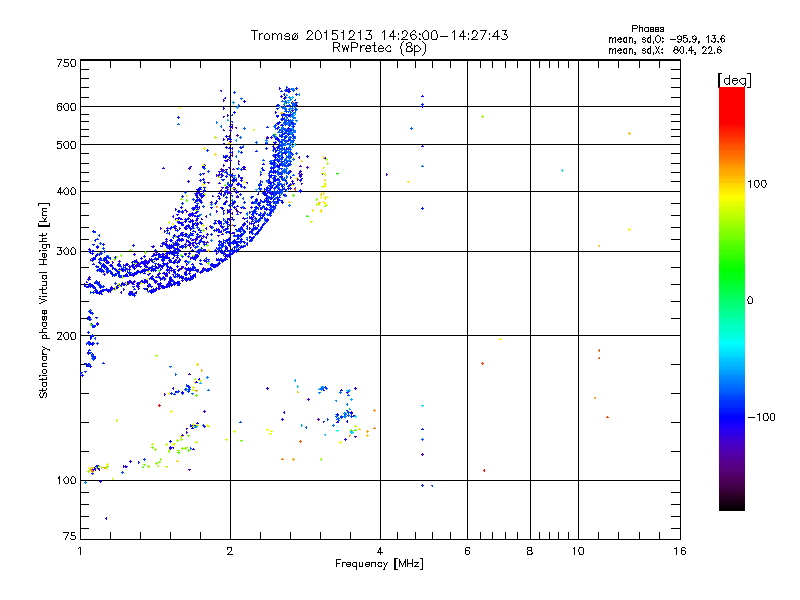Click the colorbar tick label '100'

click(757, 184)
